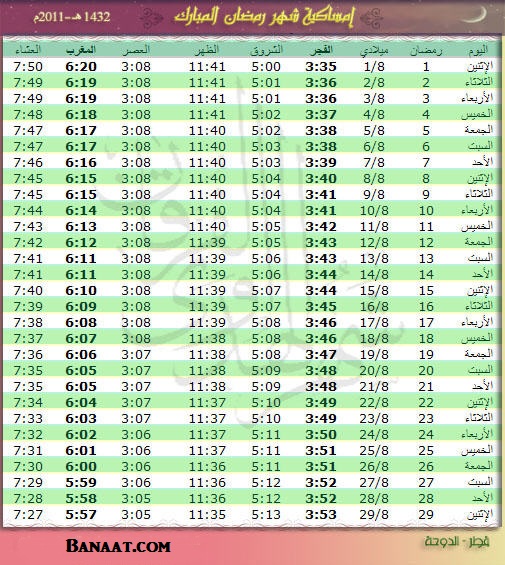Image resolution: width=505 pixels, height=565 pixels.
Task: Click the Qatar - Doha label at bottom
Action: 457,541
